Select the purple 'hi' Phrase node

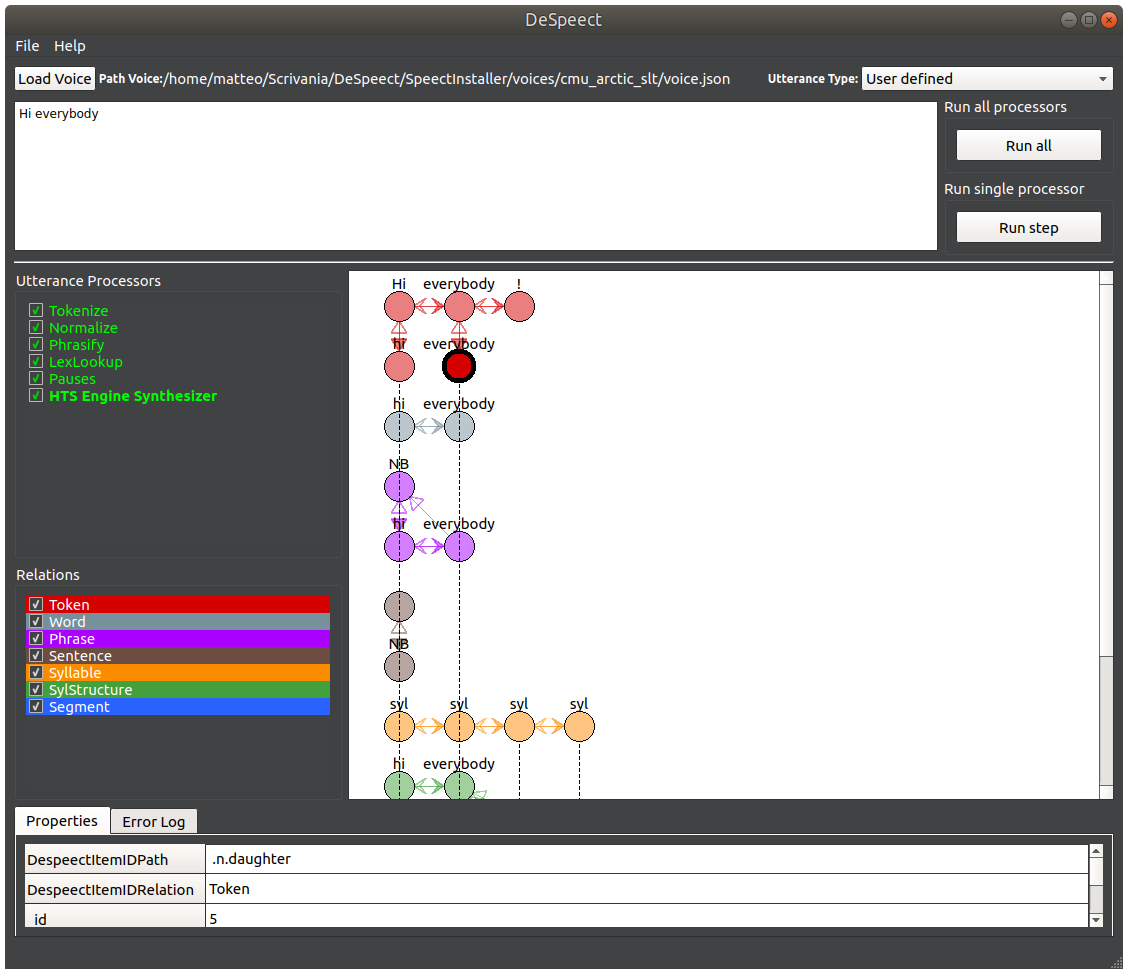(399, 546)
